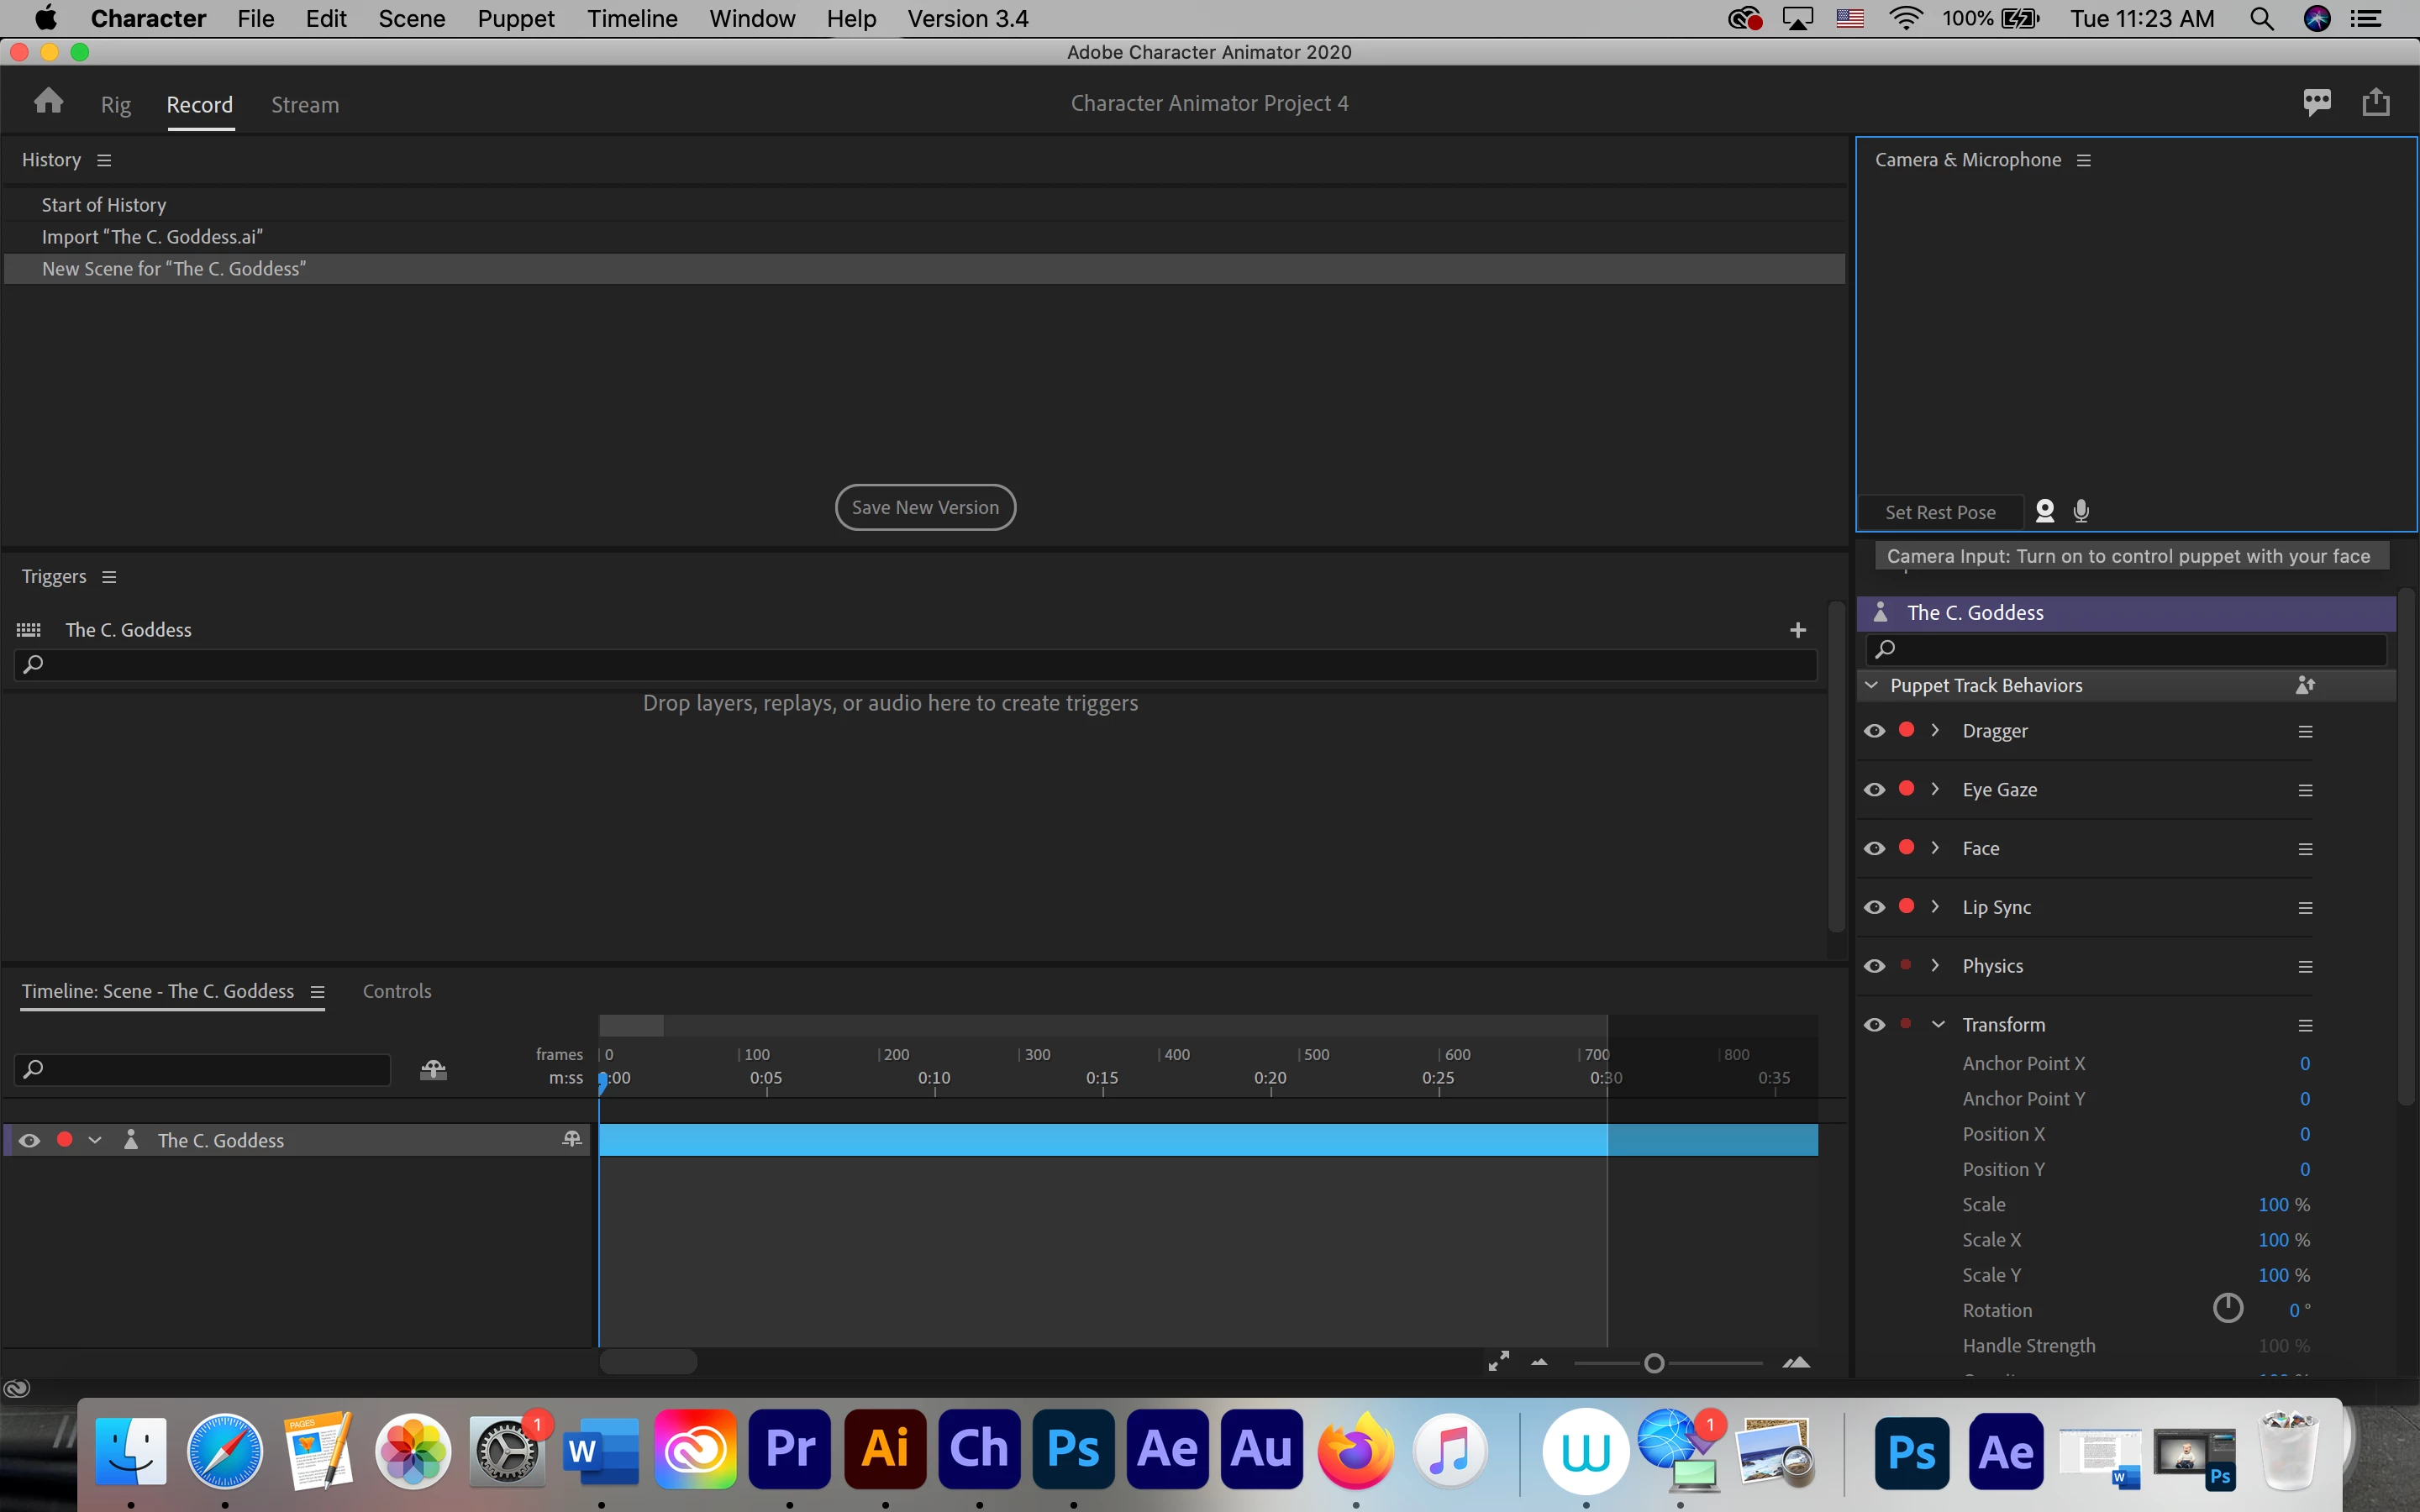Open the History panel menu icon

[104, 160]
